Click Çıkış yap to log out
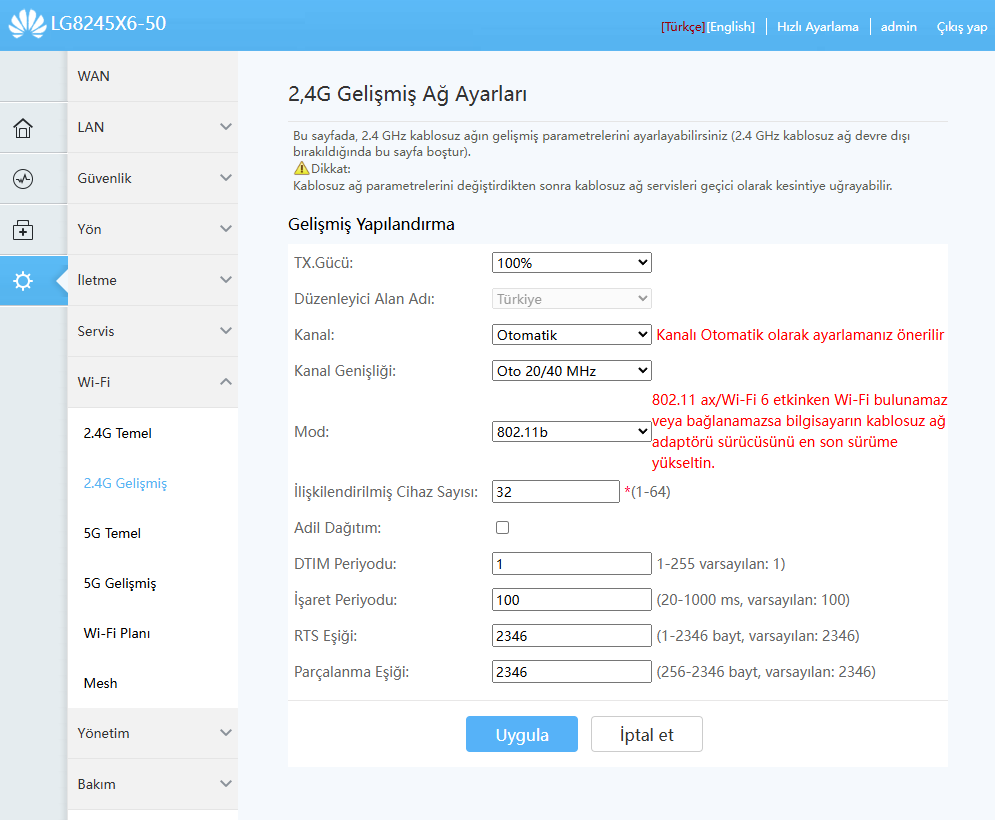Screen dimensions: 995x820 click(x=961, y=27)
